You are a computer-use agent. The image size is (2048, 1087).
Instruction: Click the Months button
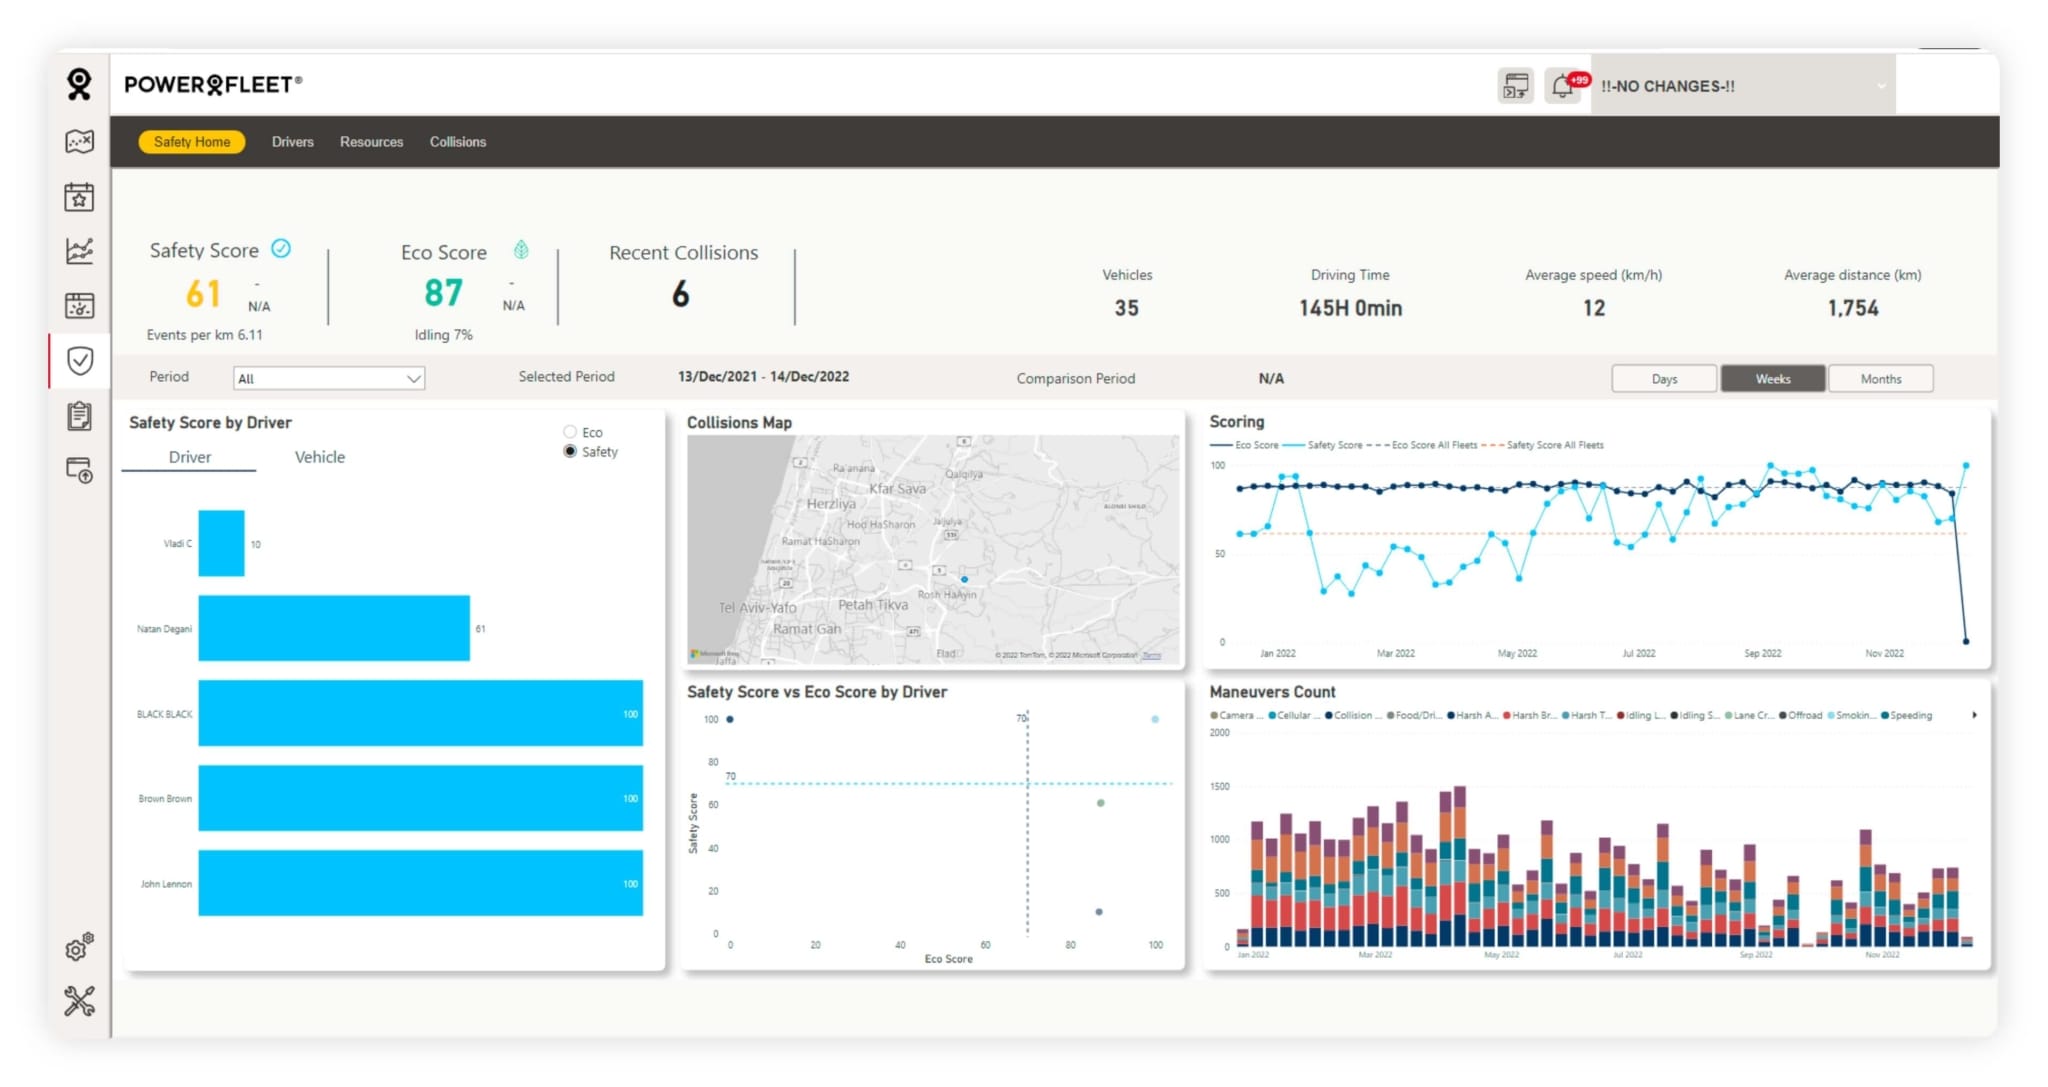point(1880,378)
